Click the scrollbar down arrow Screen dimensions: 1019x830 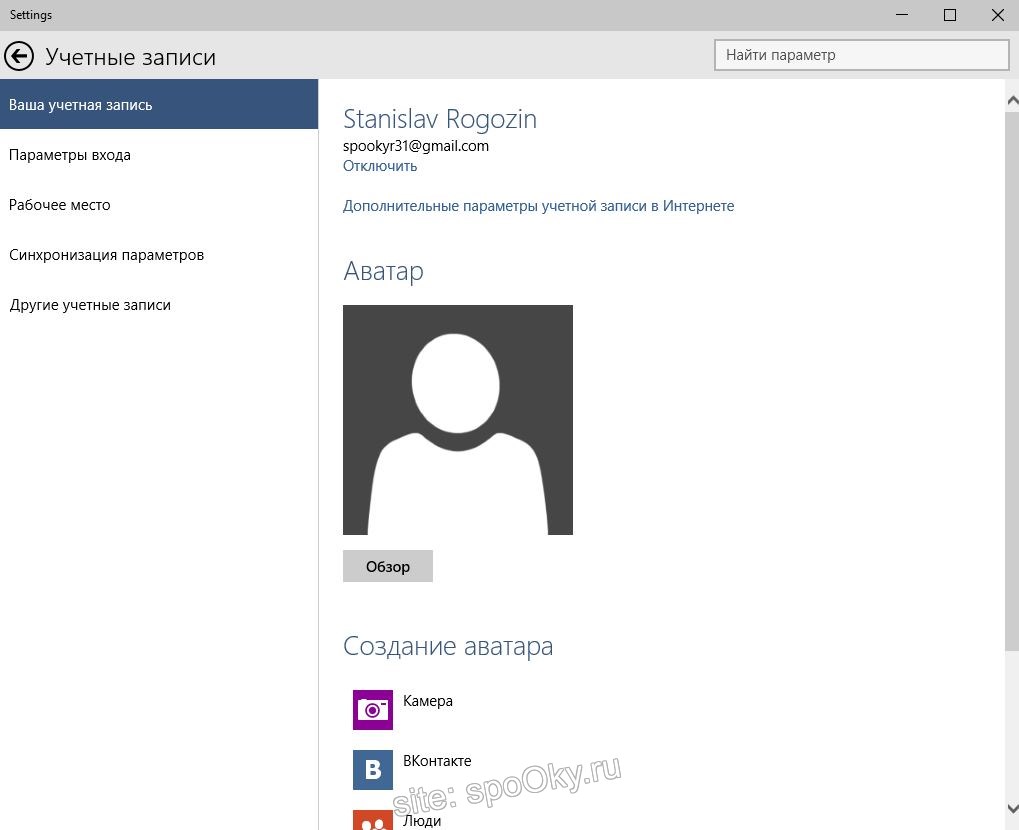coord(1011,808)
